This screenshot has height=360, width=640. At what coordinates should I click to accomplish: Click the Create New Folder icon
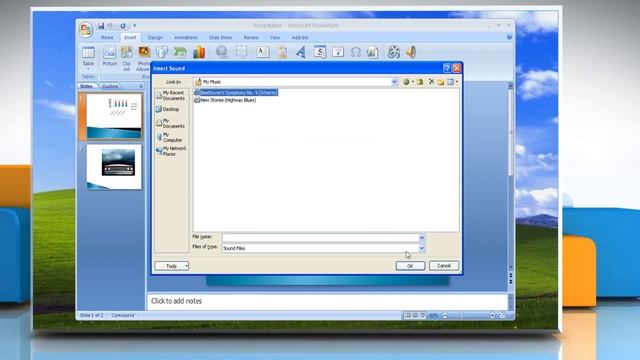(441, 82)
